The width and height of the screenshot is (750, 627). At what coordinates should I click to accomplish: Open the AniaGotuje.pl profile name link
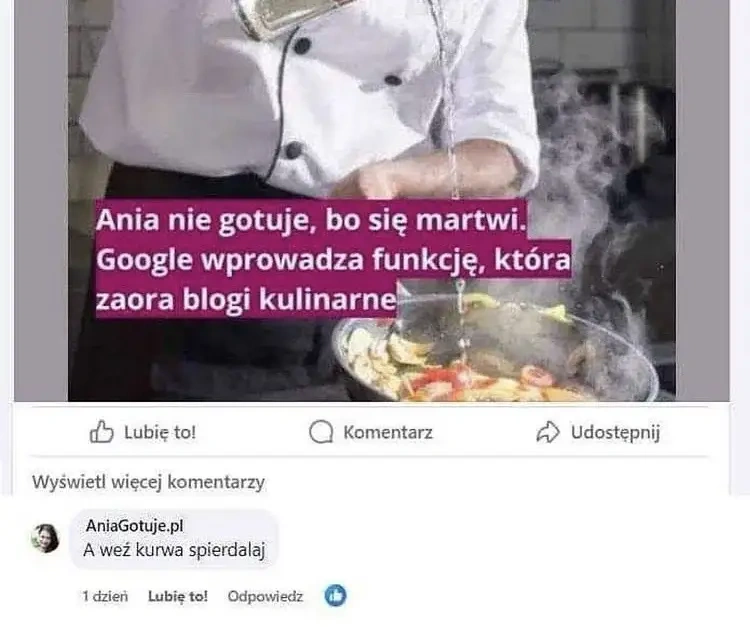[x=134, y=526]
